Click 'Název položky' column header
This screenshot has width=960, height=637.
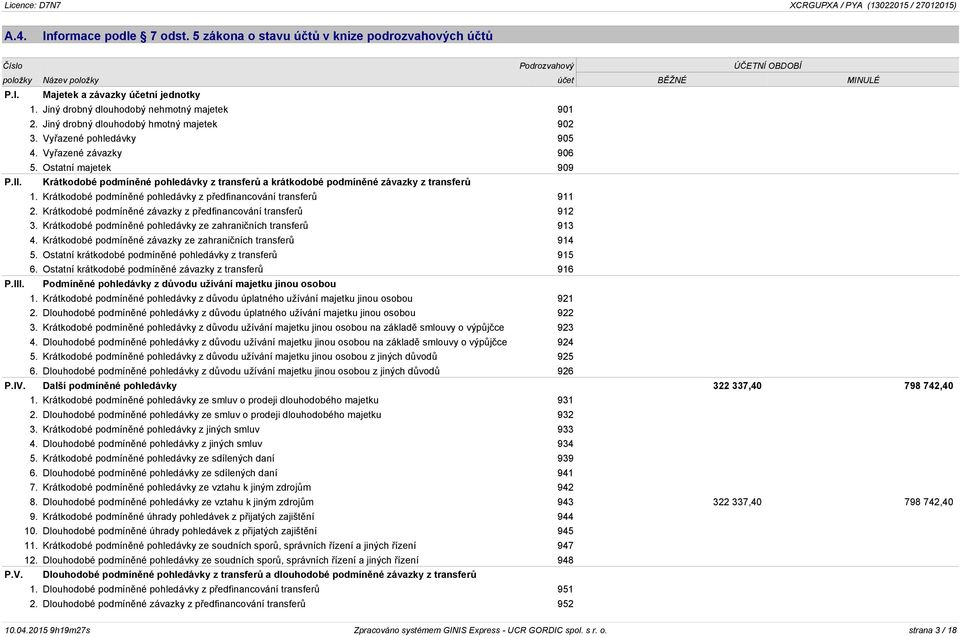tap(70, 80)
